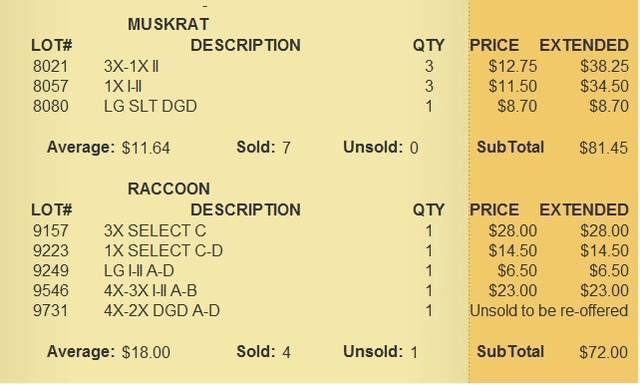The image size is (640, 385).
Task: Click the muskrat SubTotal $81.45 value
Action: [x=604, y=148]
